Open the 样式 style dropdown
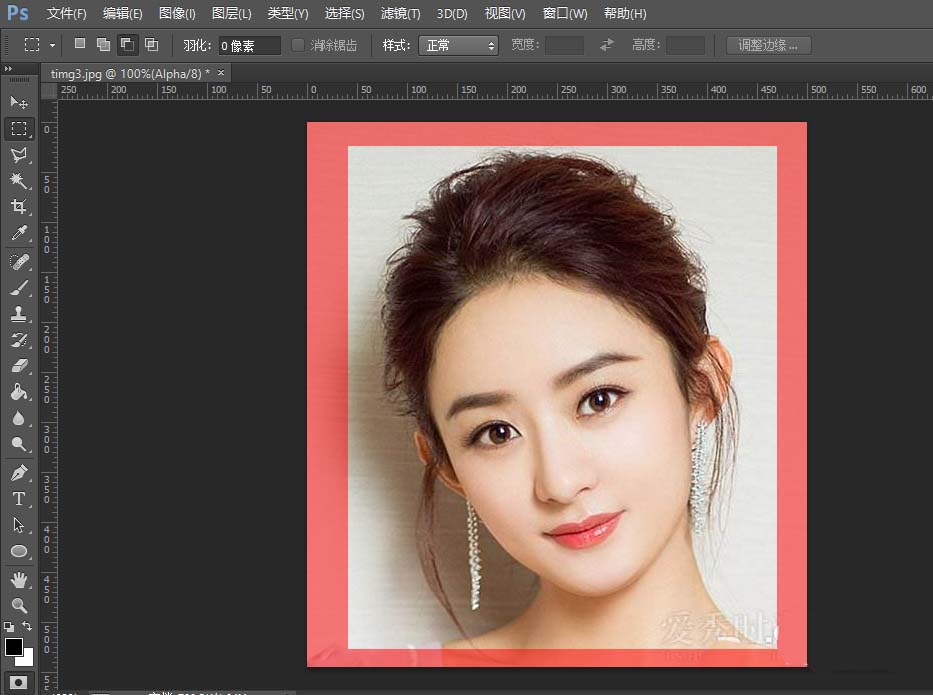The height and width of the screenshot is (695, 933). click(458, 44)
